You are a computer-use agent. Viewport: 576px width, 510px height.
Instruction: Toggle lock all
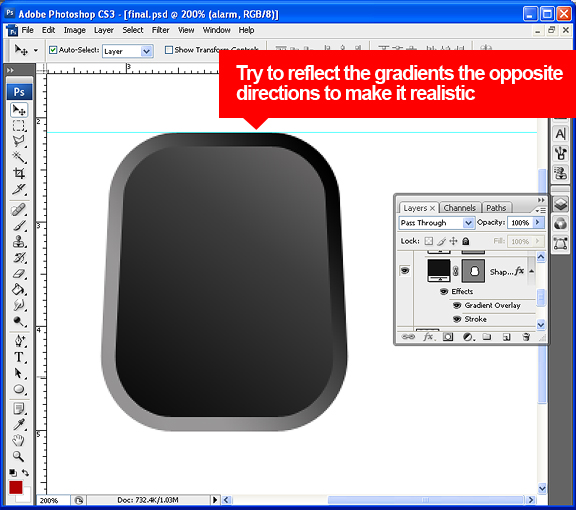point(466,241)
